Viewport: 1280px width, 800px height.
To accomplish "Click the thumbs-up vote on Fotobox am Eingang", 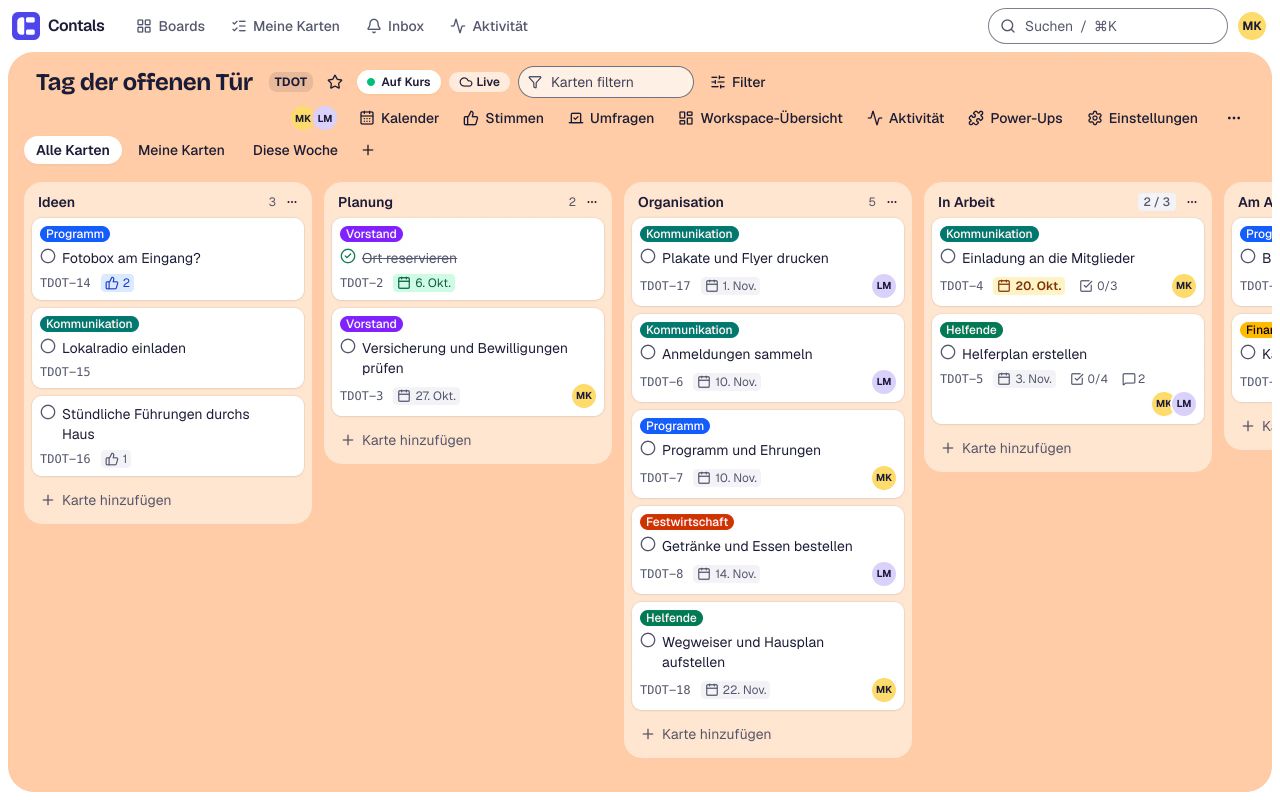I will 118,283.
